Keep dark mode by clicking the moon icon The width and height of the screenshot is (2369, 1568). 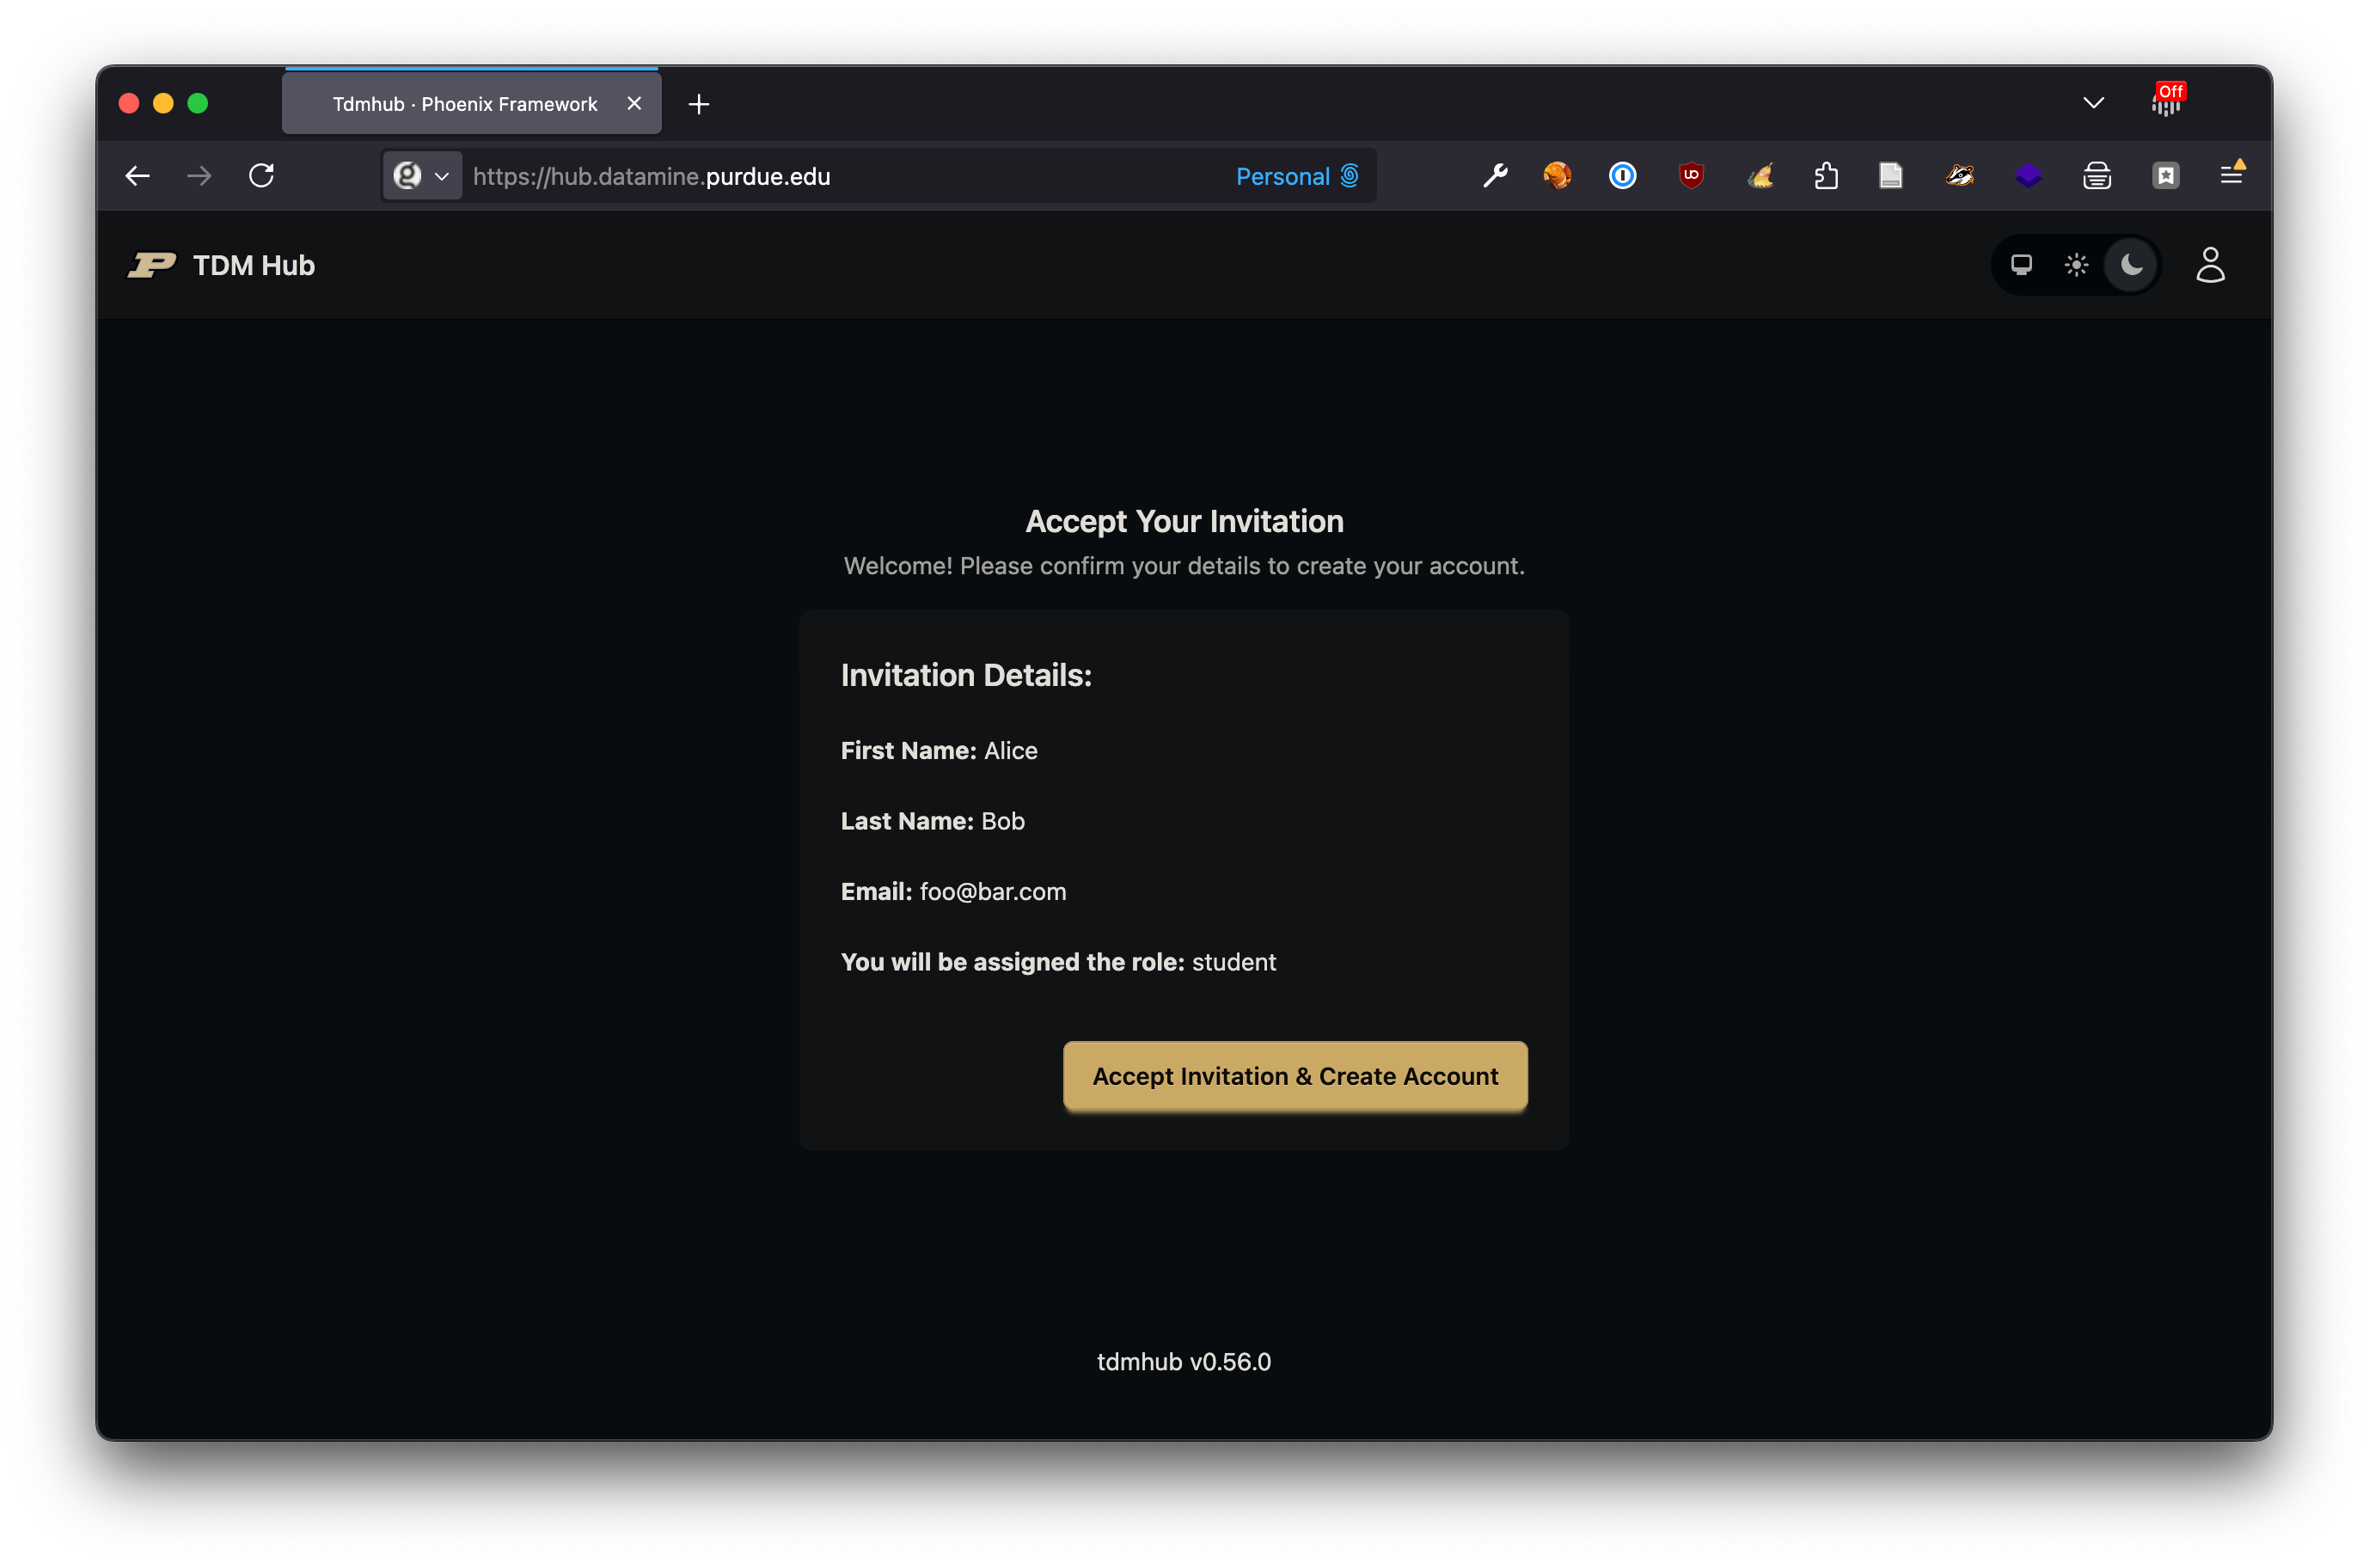pyautogui.click(x=2131, y=264)
